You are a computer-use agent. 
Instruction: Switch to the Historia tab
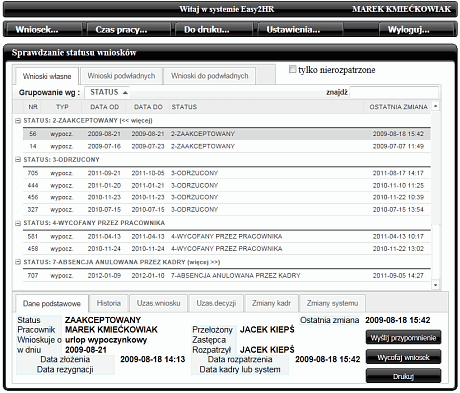click(x=109, y=303)
